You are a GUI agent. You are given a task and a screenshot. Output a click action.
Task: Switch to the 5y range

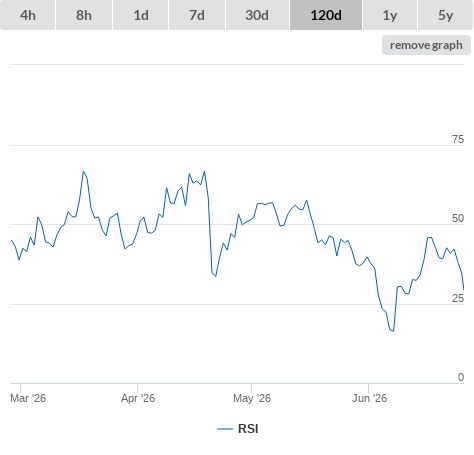[x=445, y=15]
